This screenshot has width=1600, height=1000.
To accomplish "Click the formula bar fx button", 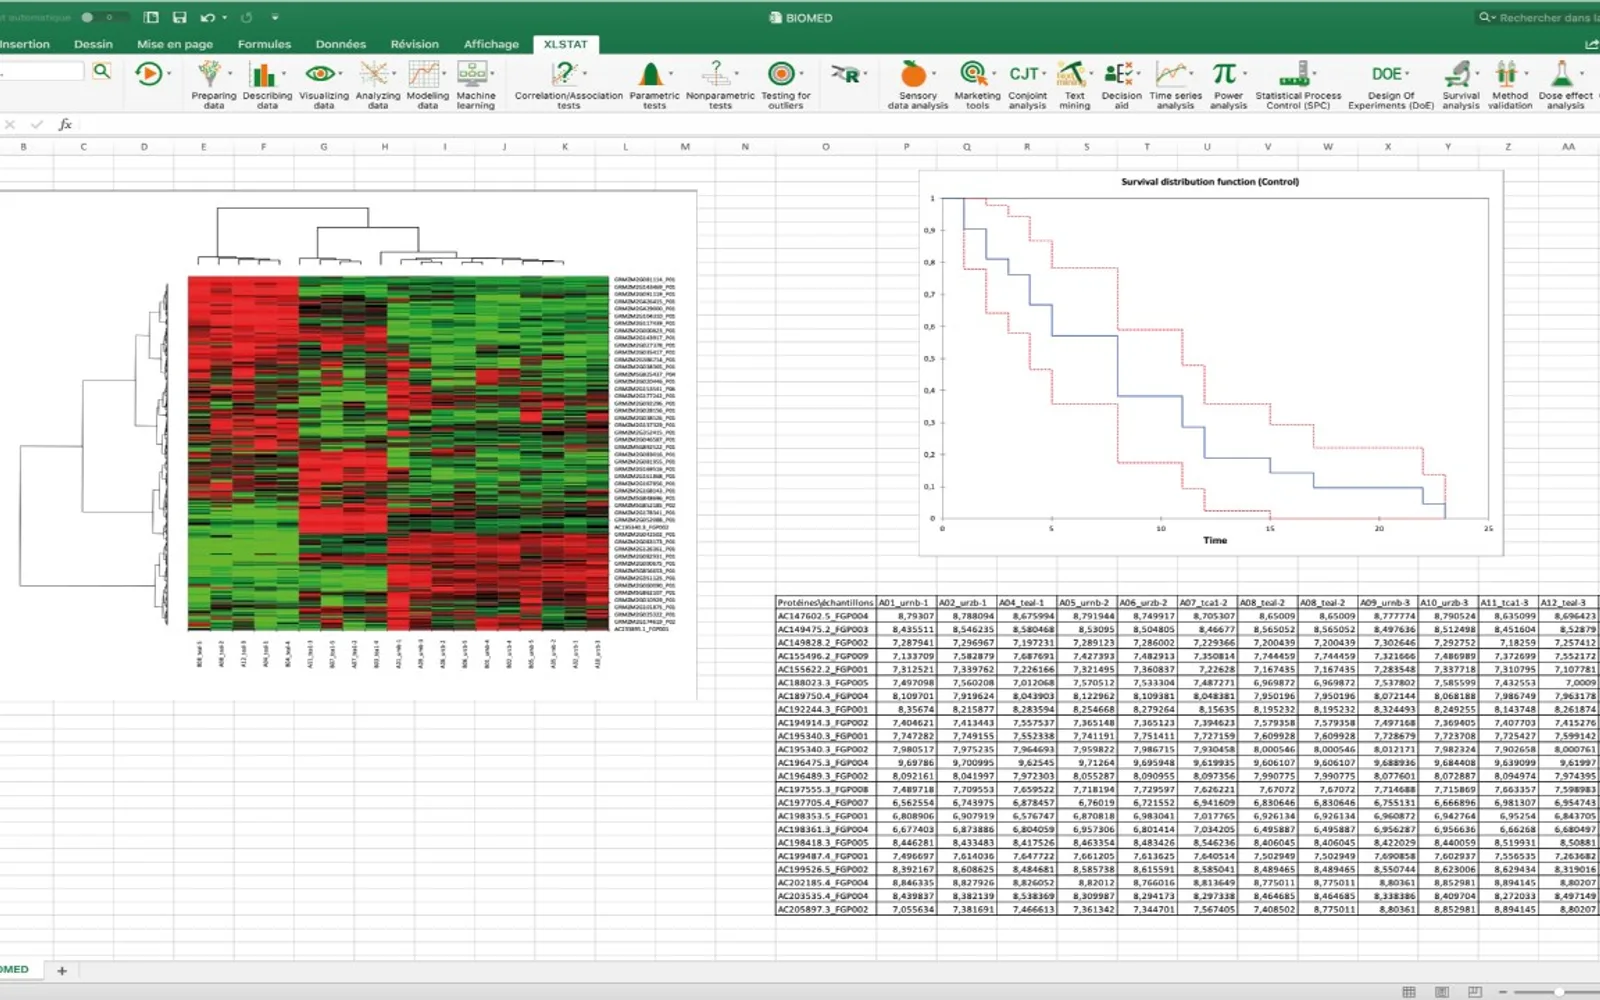I will point(65,124).
